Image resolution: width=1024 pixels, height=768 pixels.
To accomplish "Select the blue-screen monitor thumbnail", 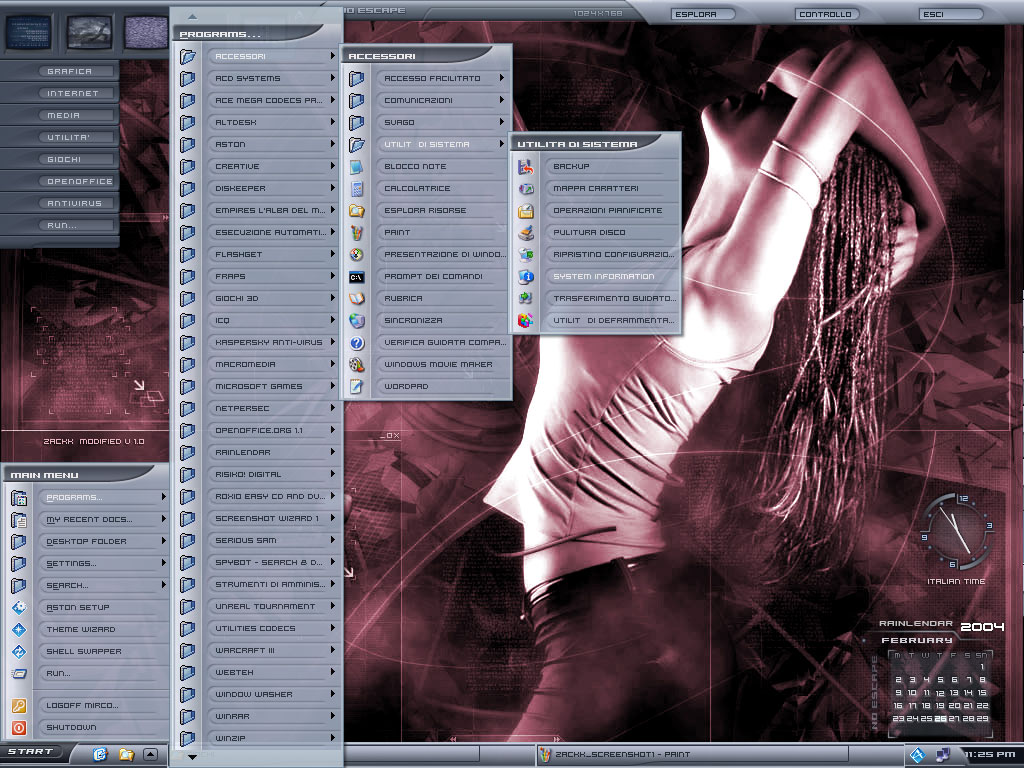I will (x=28, y=32).
